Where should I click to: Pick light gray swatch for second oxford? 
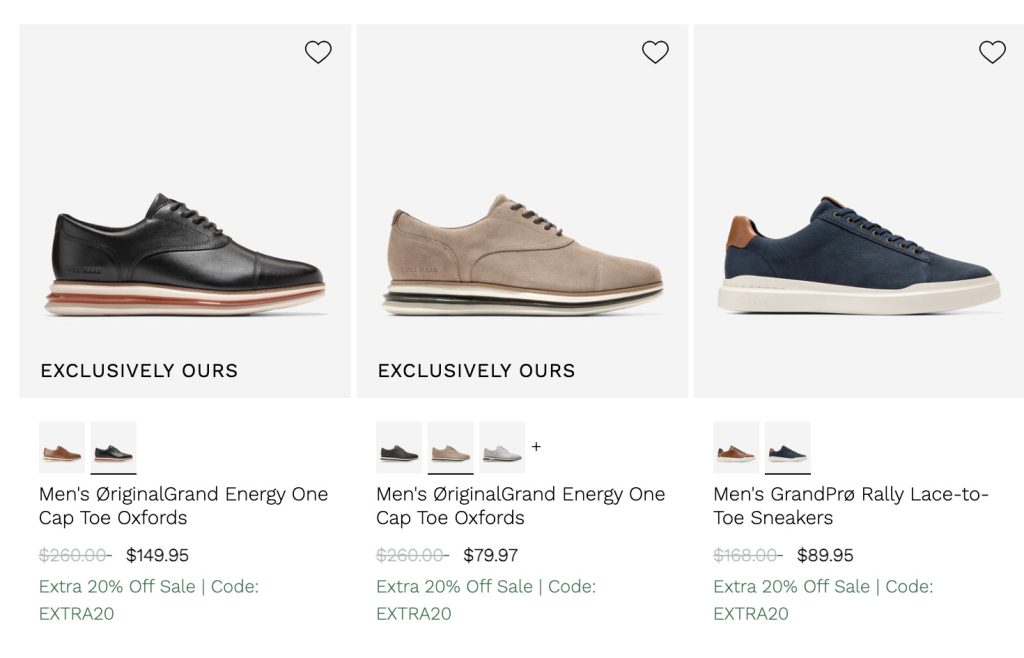(x=502, y=447)
